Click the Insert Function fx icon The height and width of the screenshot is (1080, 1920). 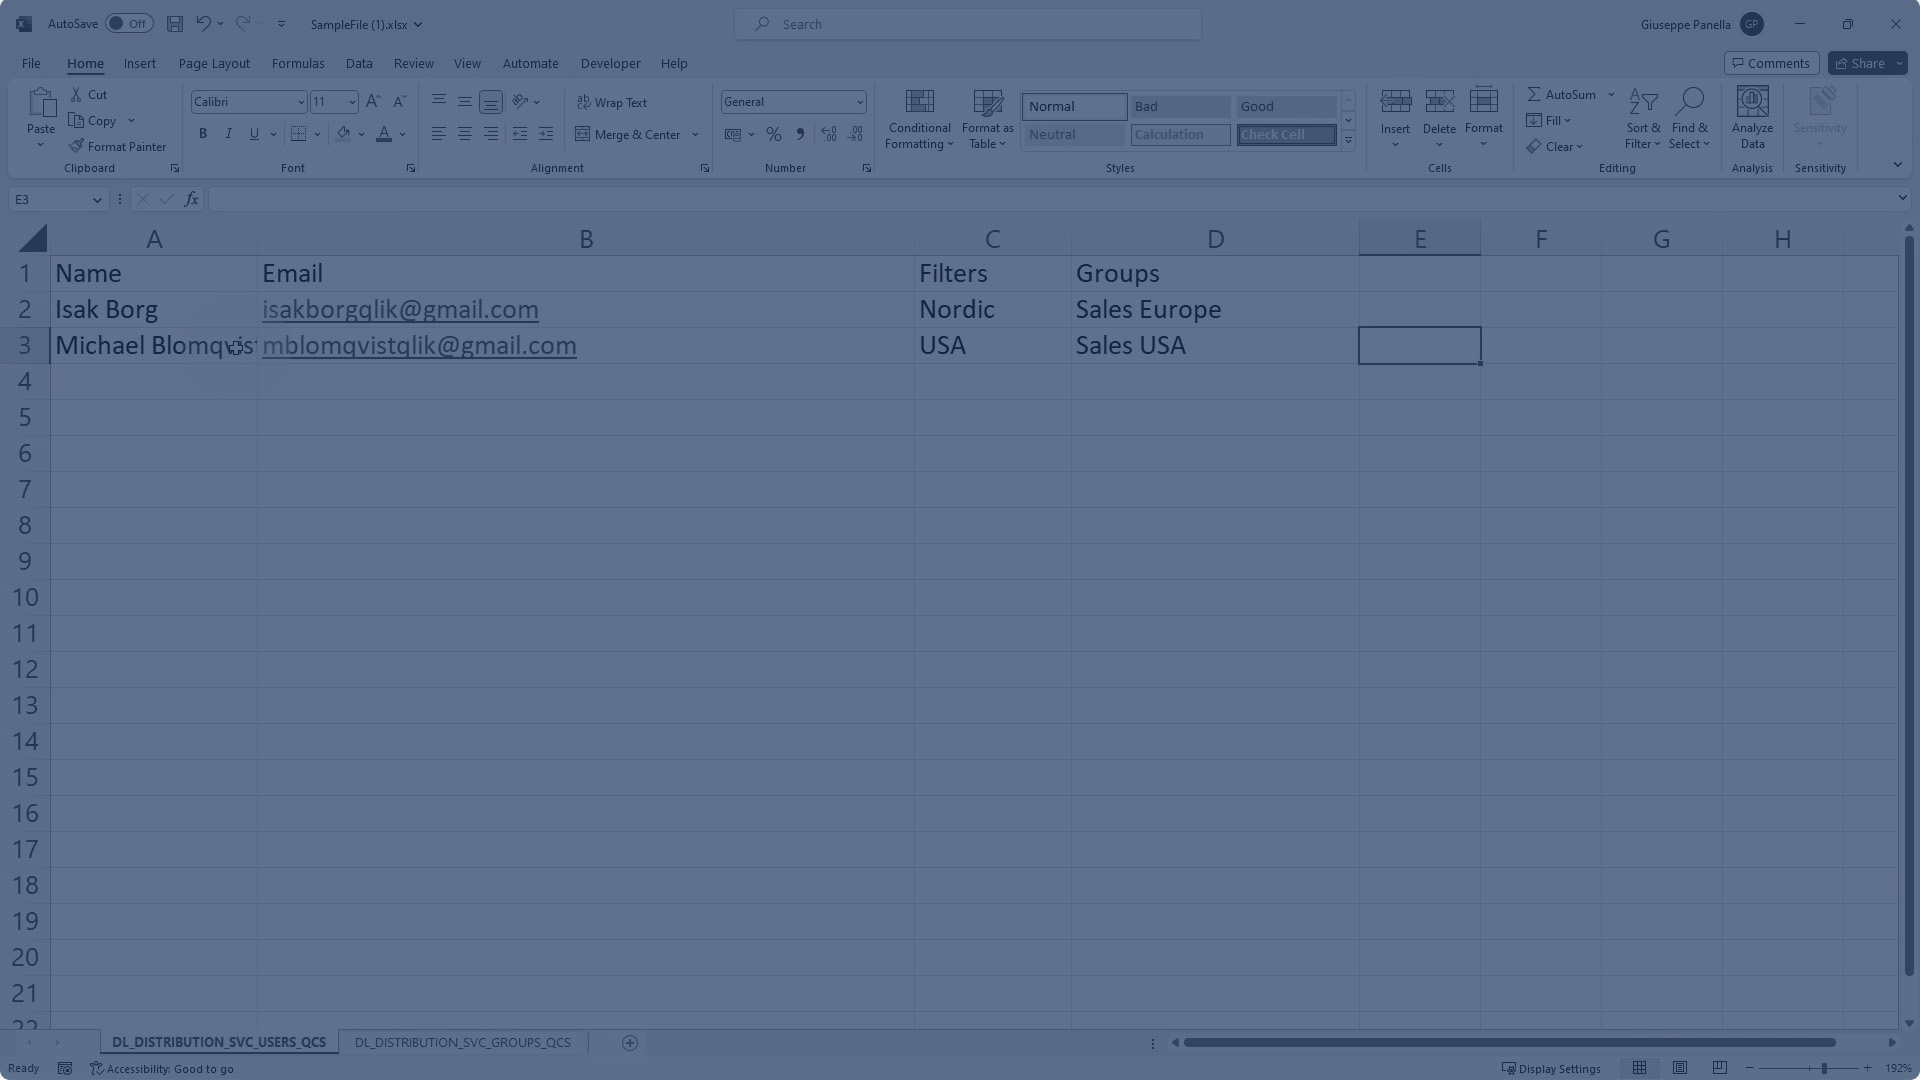click(191, 199)
